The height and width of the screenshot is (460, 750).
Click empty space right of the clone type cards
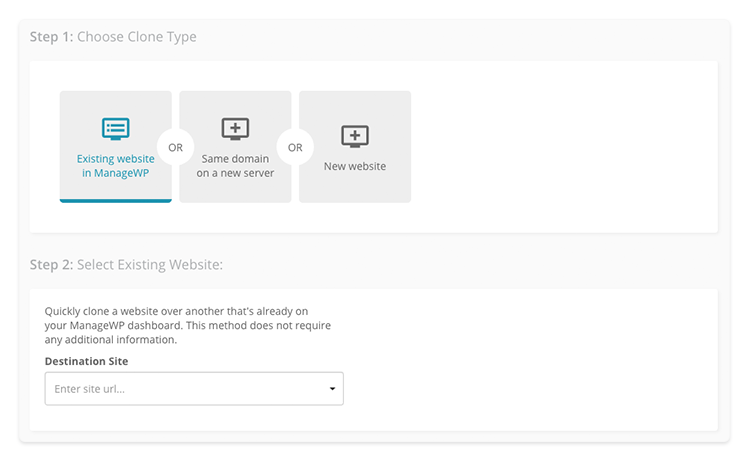click(x=563, y=147)
